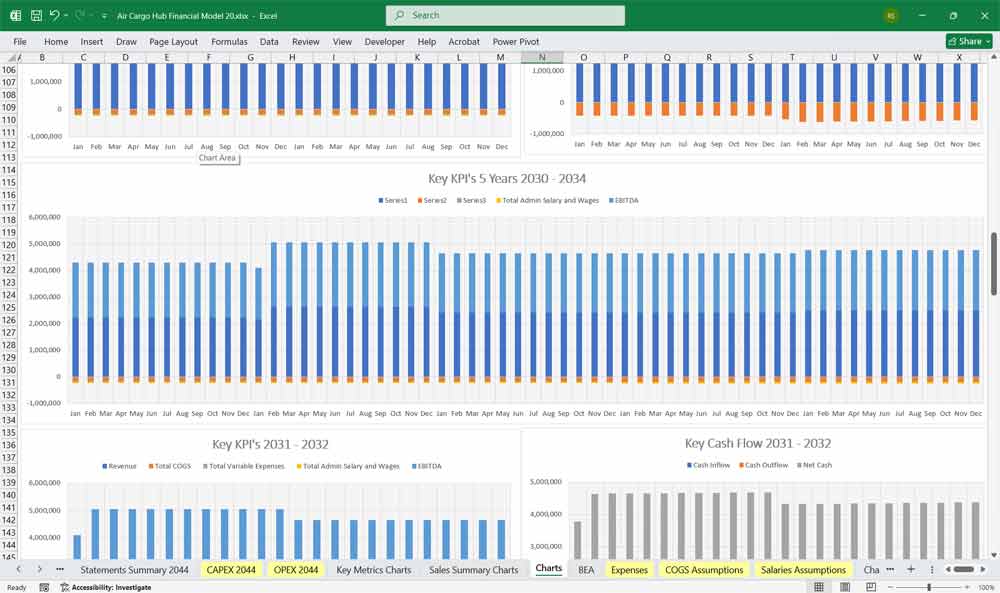The height and width of the screenshot is (593, 1000).
Task: Switch to Page Break Preview icon
Action: click(x=871, y=587)
